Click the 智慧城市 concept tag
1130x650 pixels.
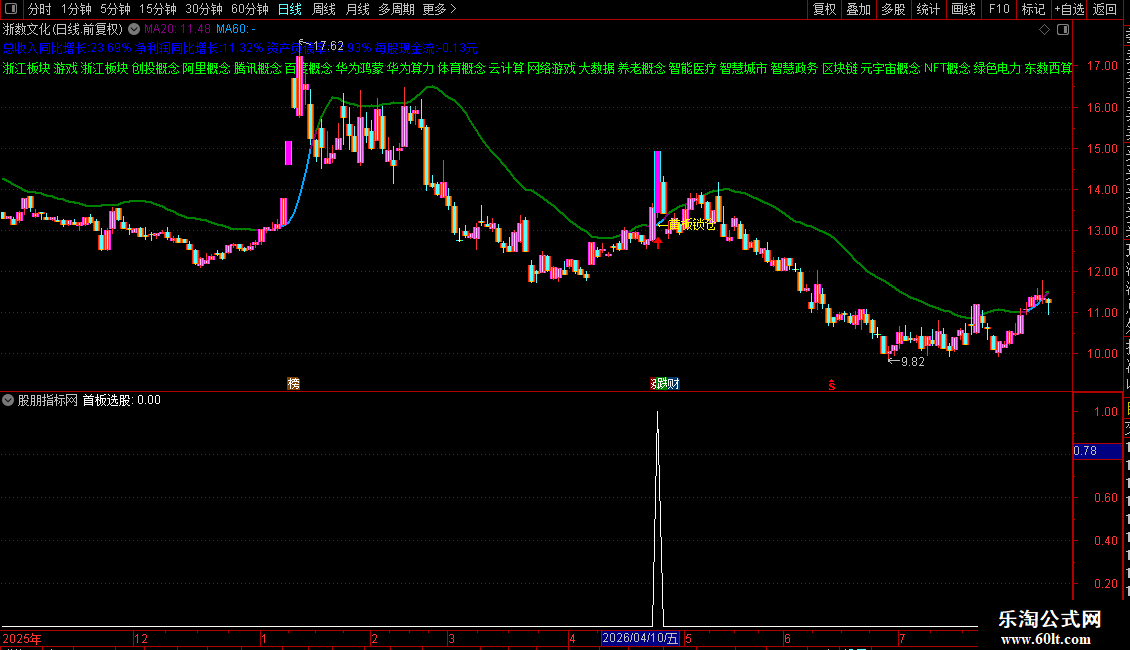tap(744, 68)
